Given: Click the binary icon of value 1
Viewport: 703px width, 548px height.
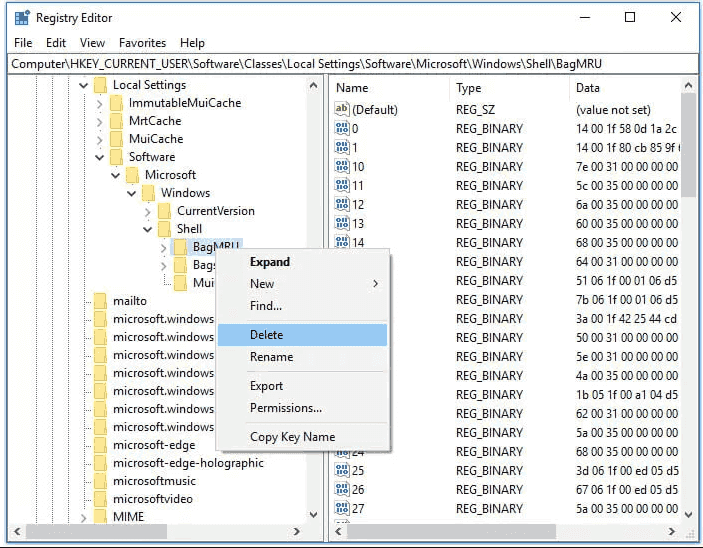Looking at the screenshot, I should pyautogui.click(x=342, y=148).
